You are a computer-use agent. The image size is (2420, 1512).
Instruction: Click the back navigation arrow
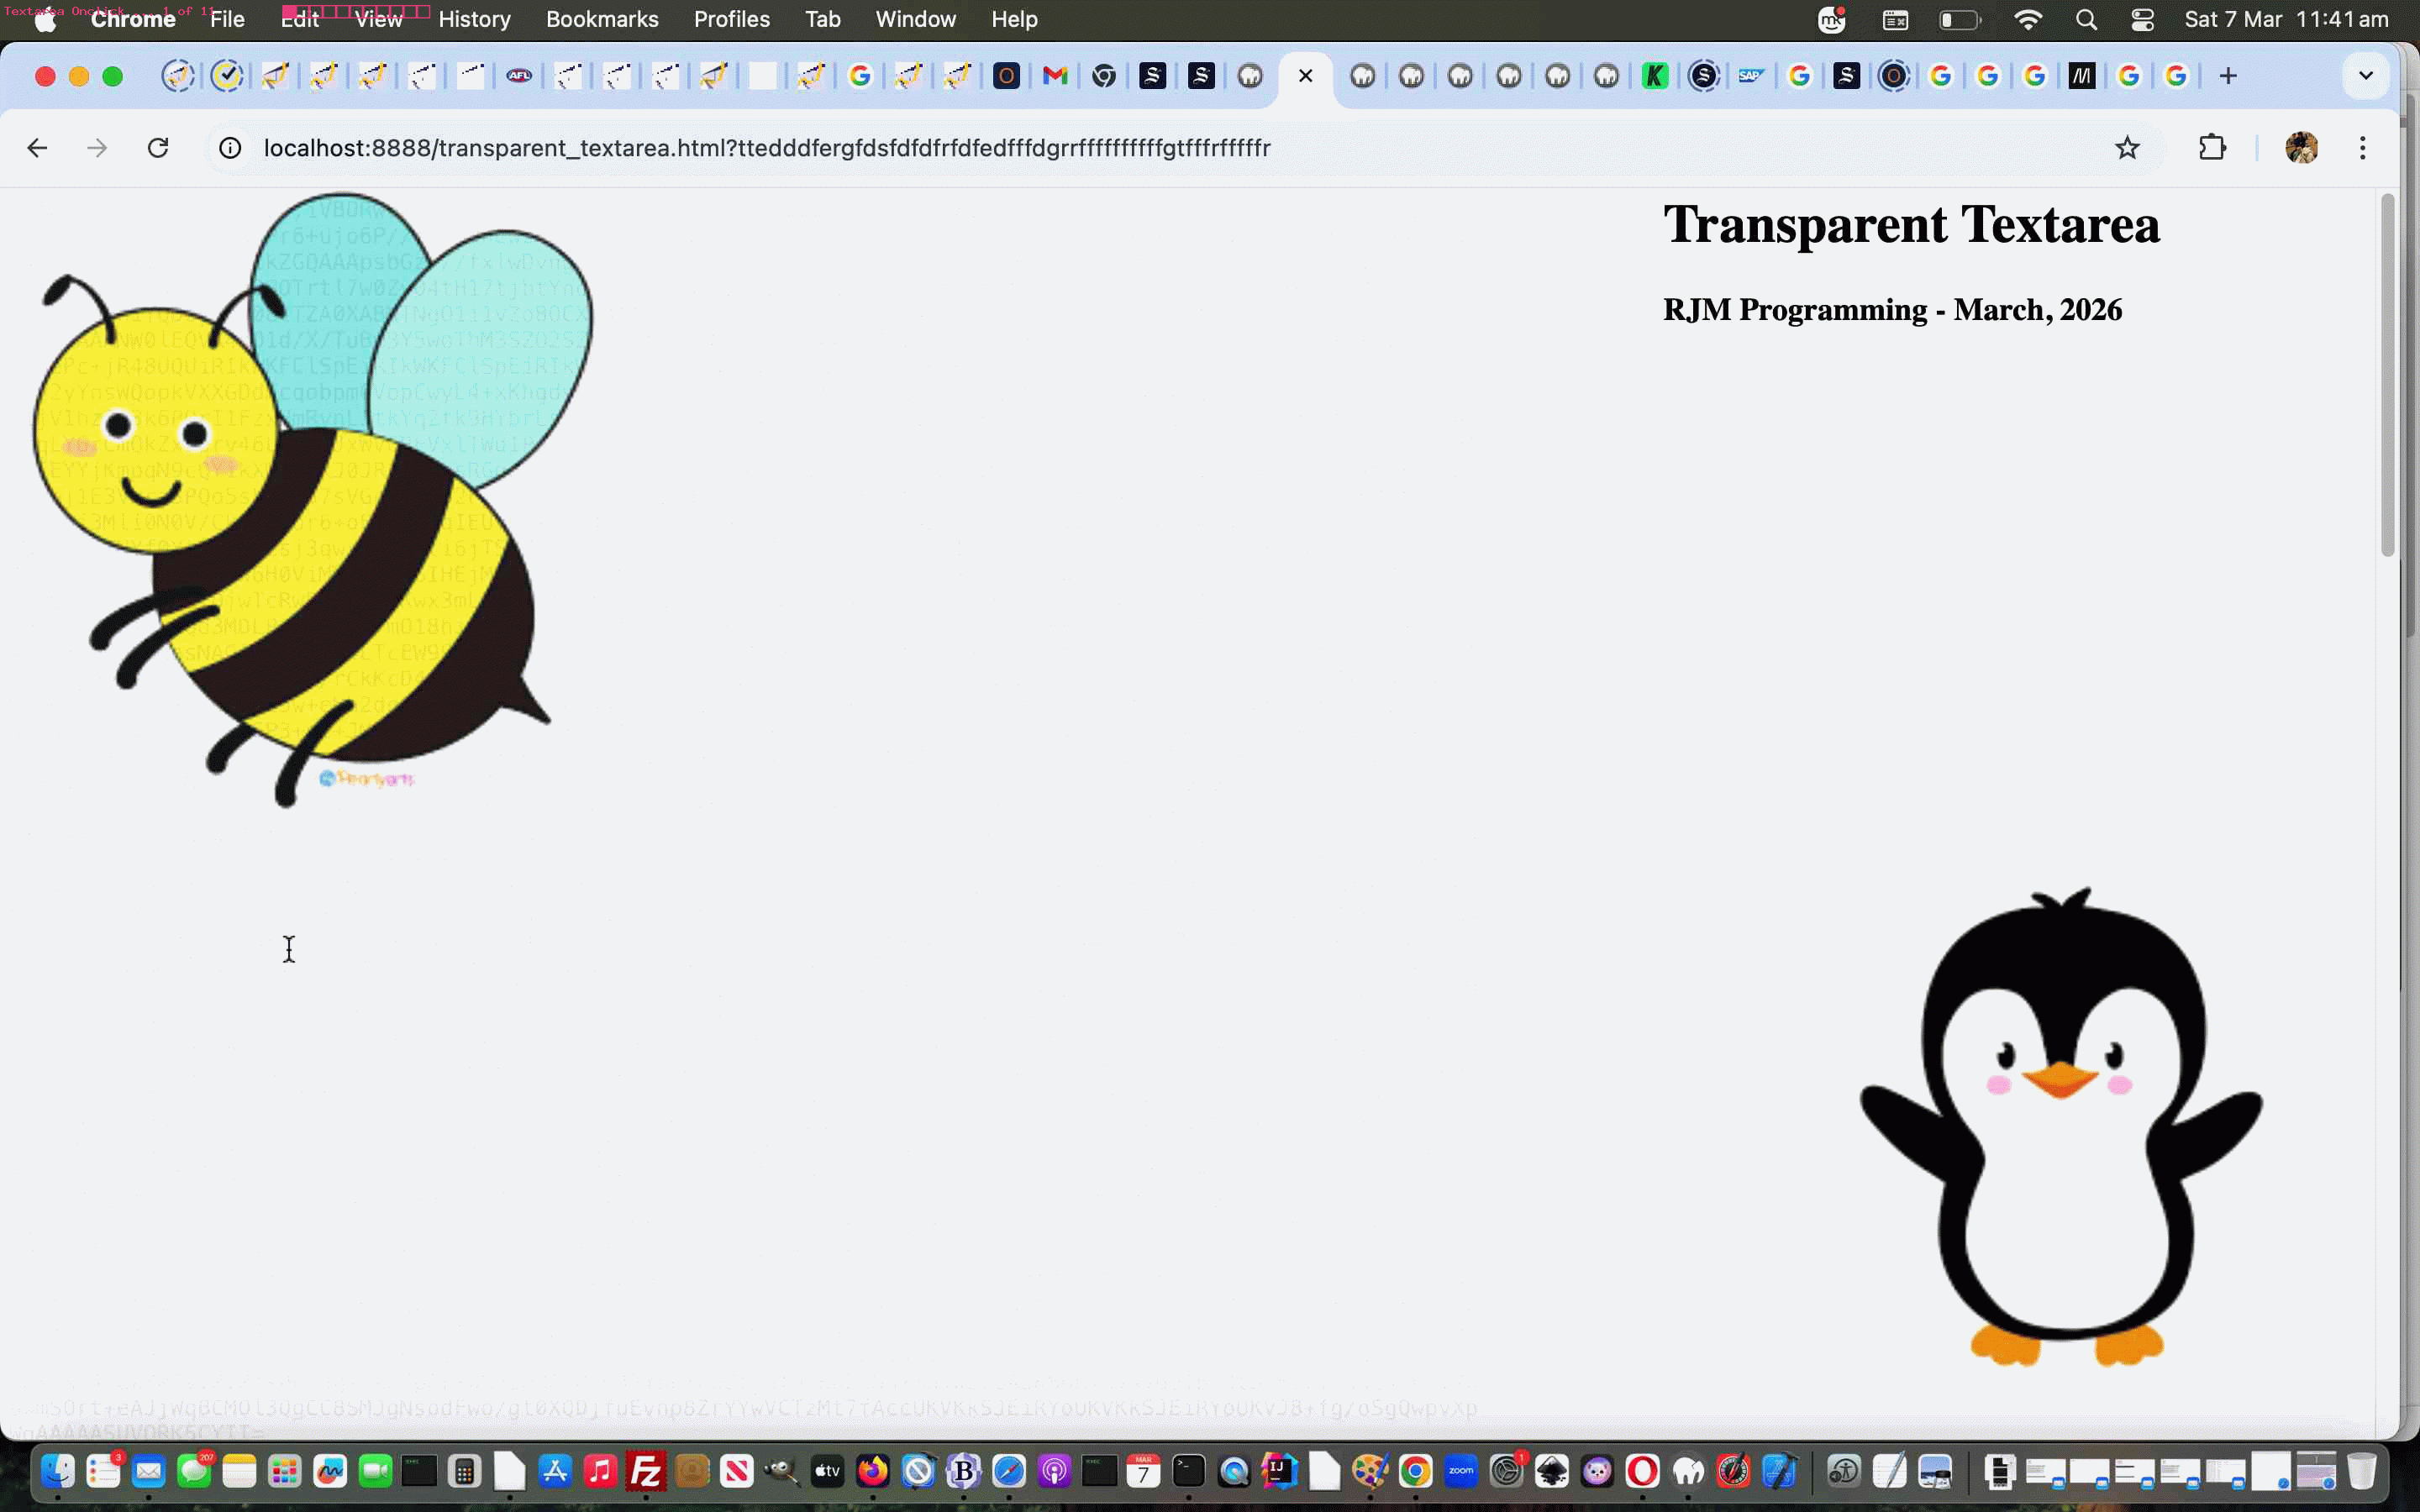pyautogui.click(x=37, y=147)
